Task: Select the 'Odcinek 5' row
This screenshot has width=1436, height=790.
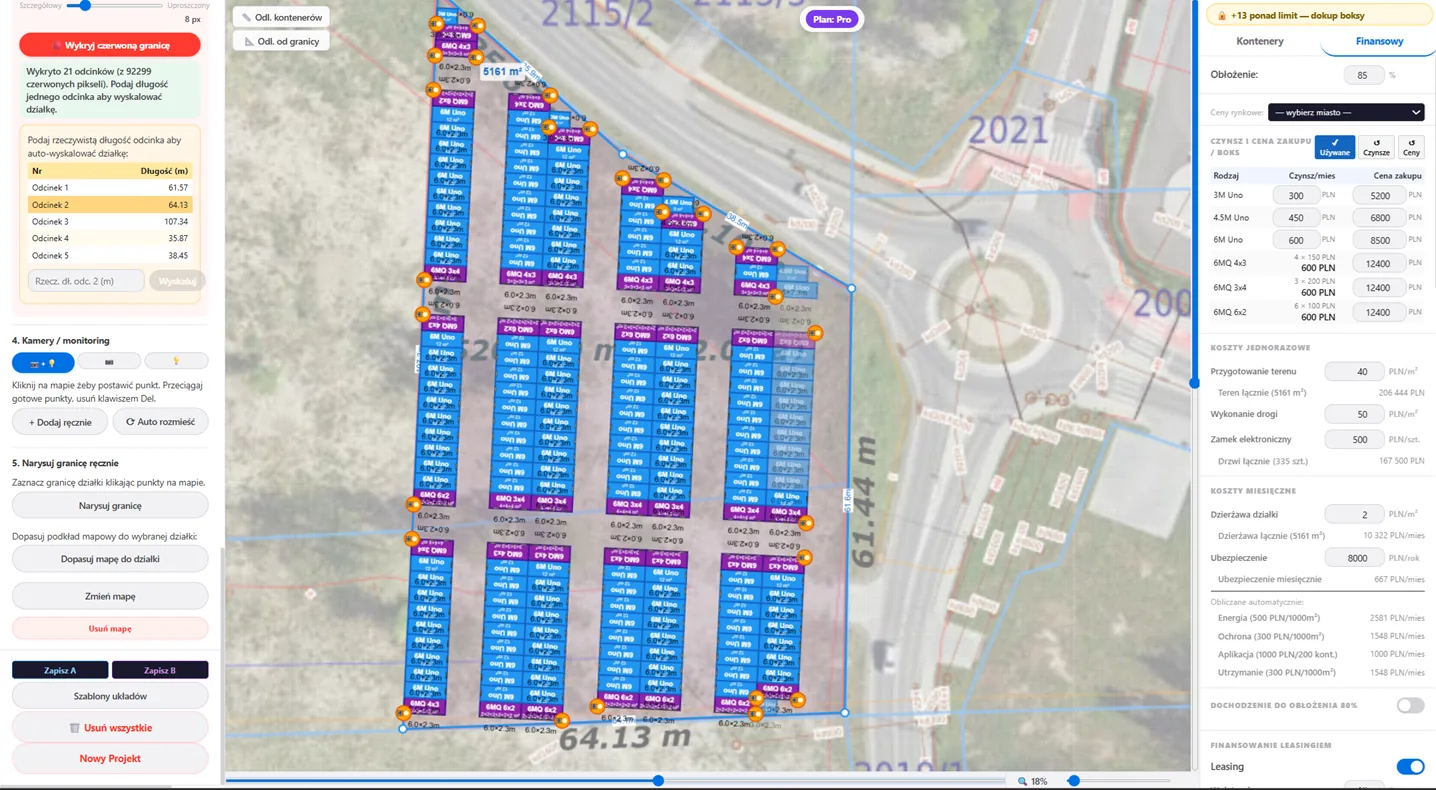Action: (110, 256)
